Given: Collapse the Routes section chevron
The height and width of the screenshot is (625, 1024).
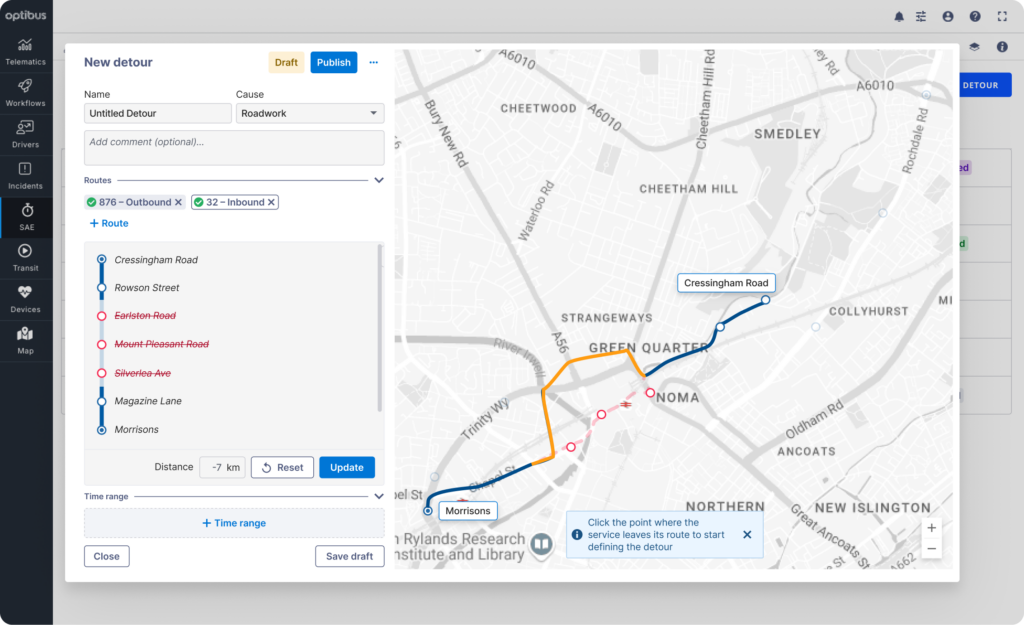Looking at the screenshot, I should pos(379,180).
